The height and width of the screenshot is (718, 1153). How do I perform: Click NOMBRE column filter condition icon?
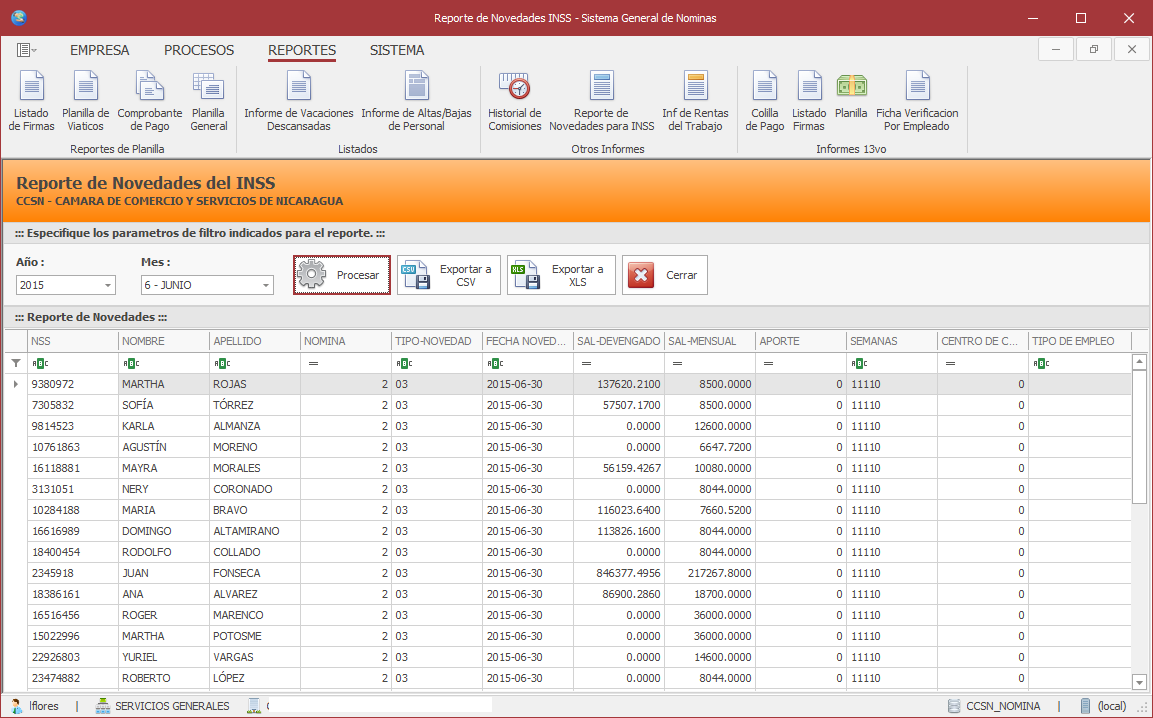131,363
